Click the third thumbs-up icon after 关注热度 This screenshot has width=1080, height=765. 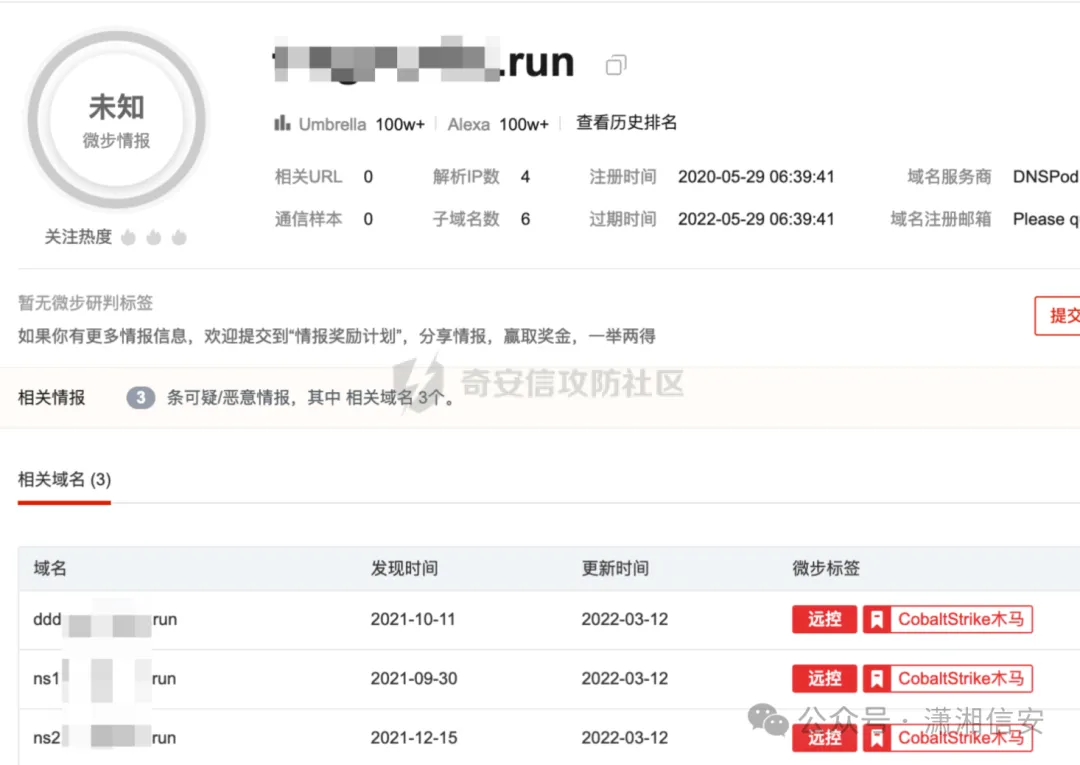[179, 237]
